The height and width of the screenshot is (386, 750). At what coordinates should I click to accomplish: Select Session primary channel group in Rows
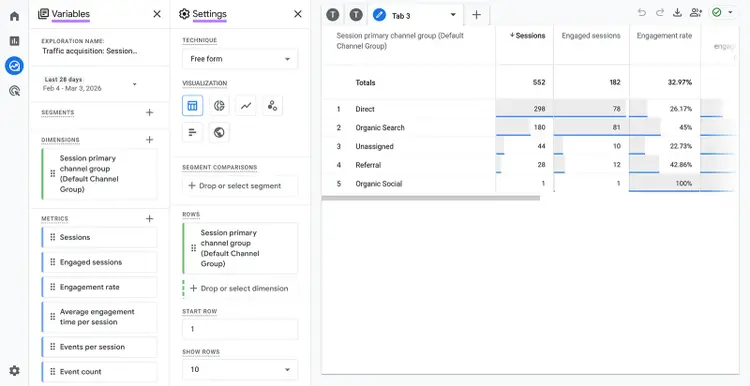240,248
